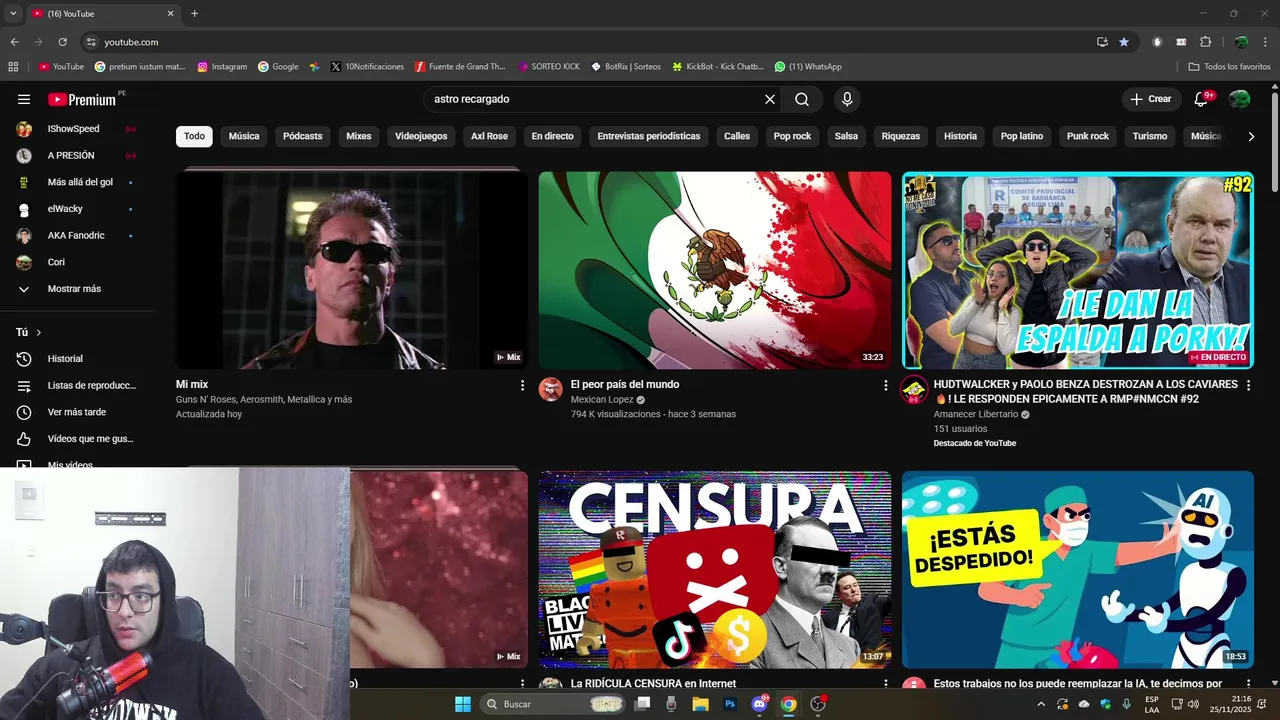Click the 'Crear' button

point(1151,99)
